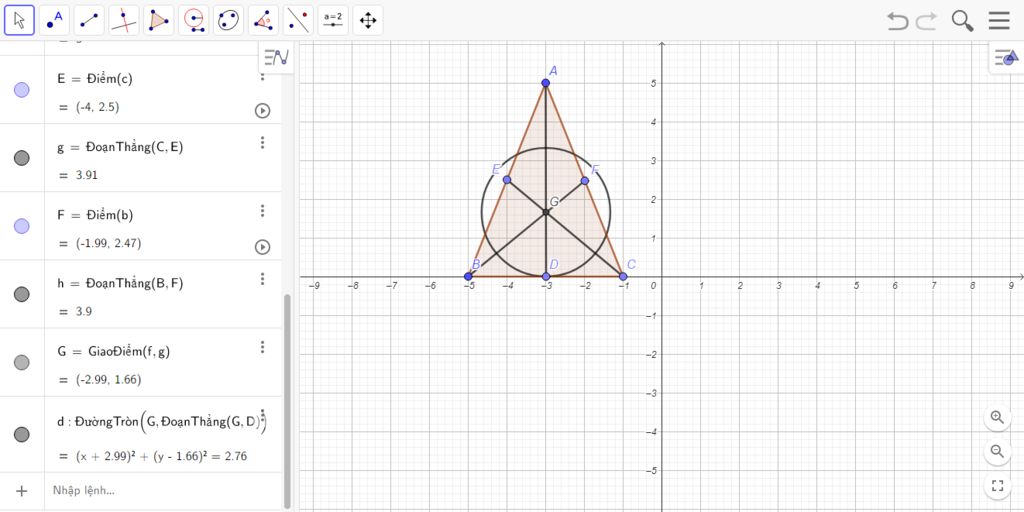This screenshot has width=1024, height=512.
Task: Select point C on the graph
Action: [623, 276]
